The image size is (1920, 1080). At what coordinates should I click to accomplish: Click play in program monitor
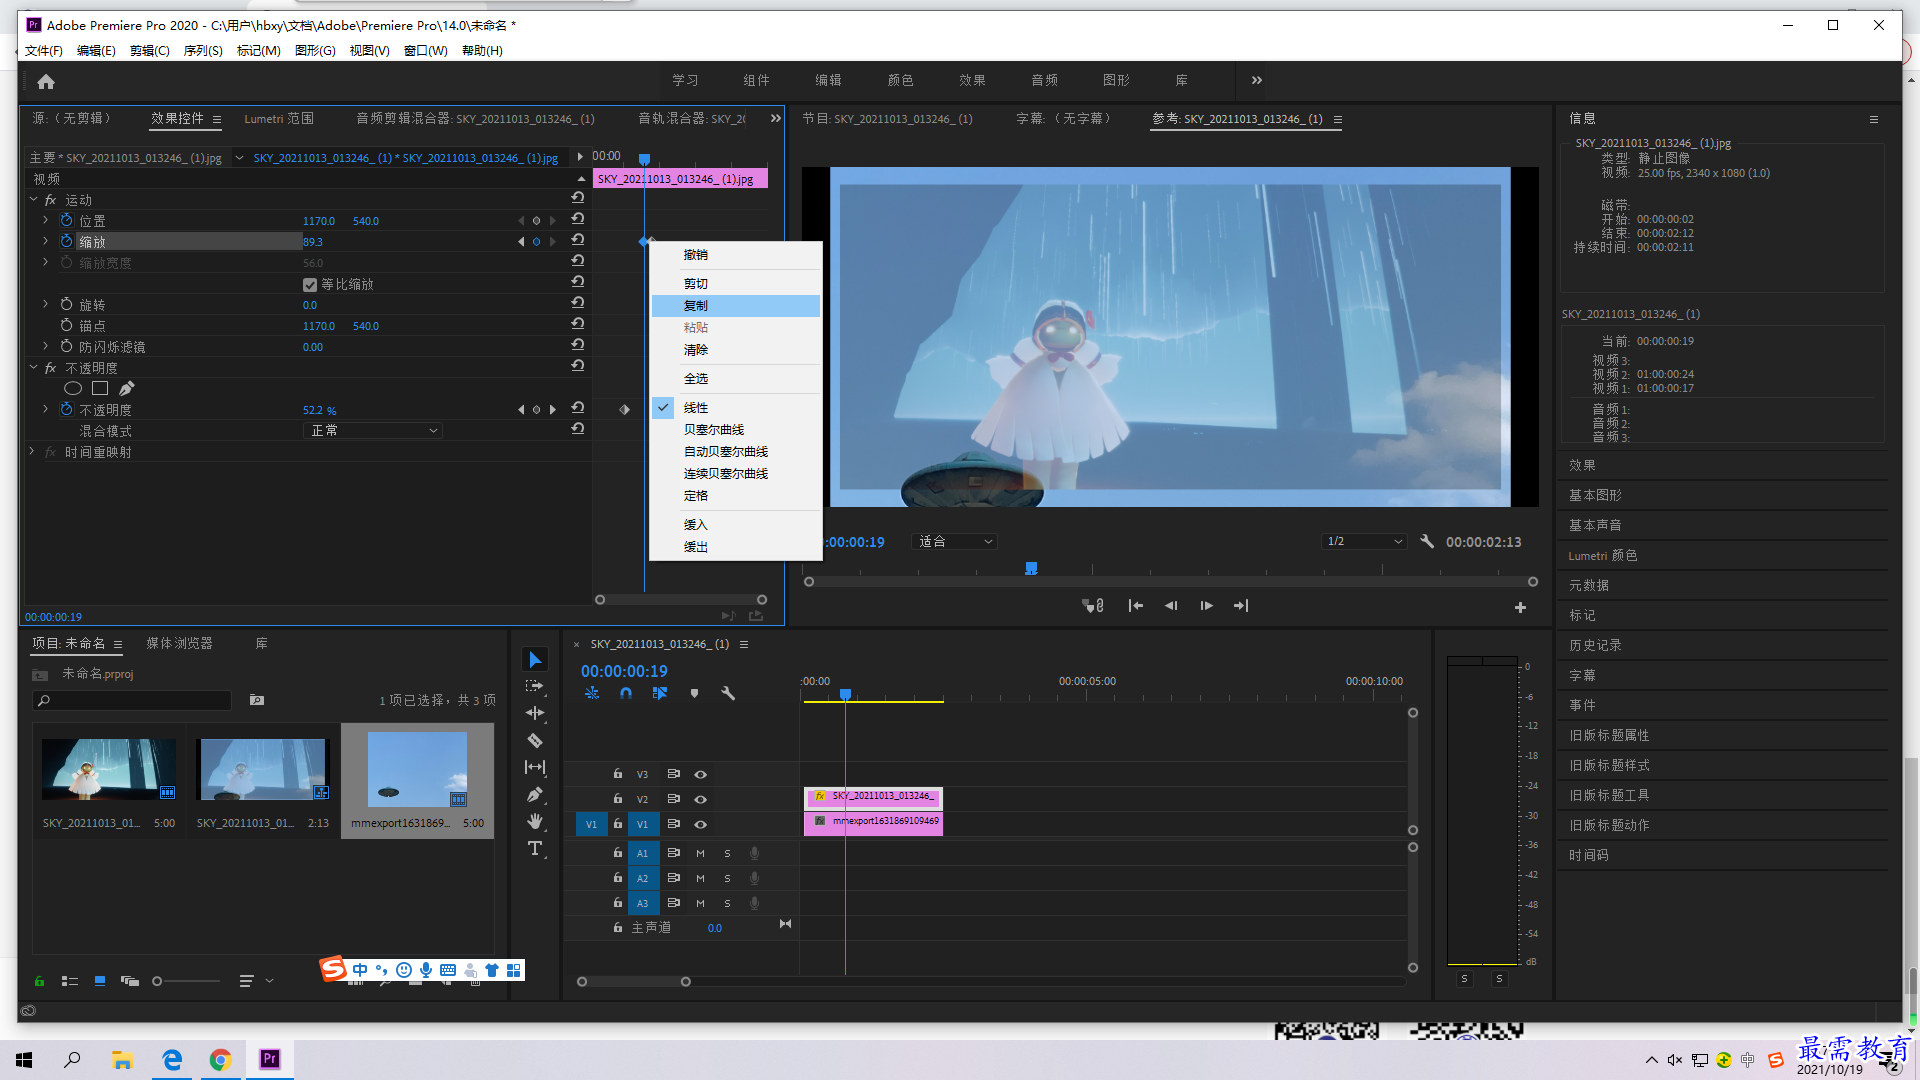pos(1206,606)
